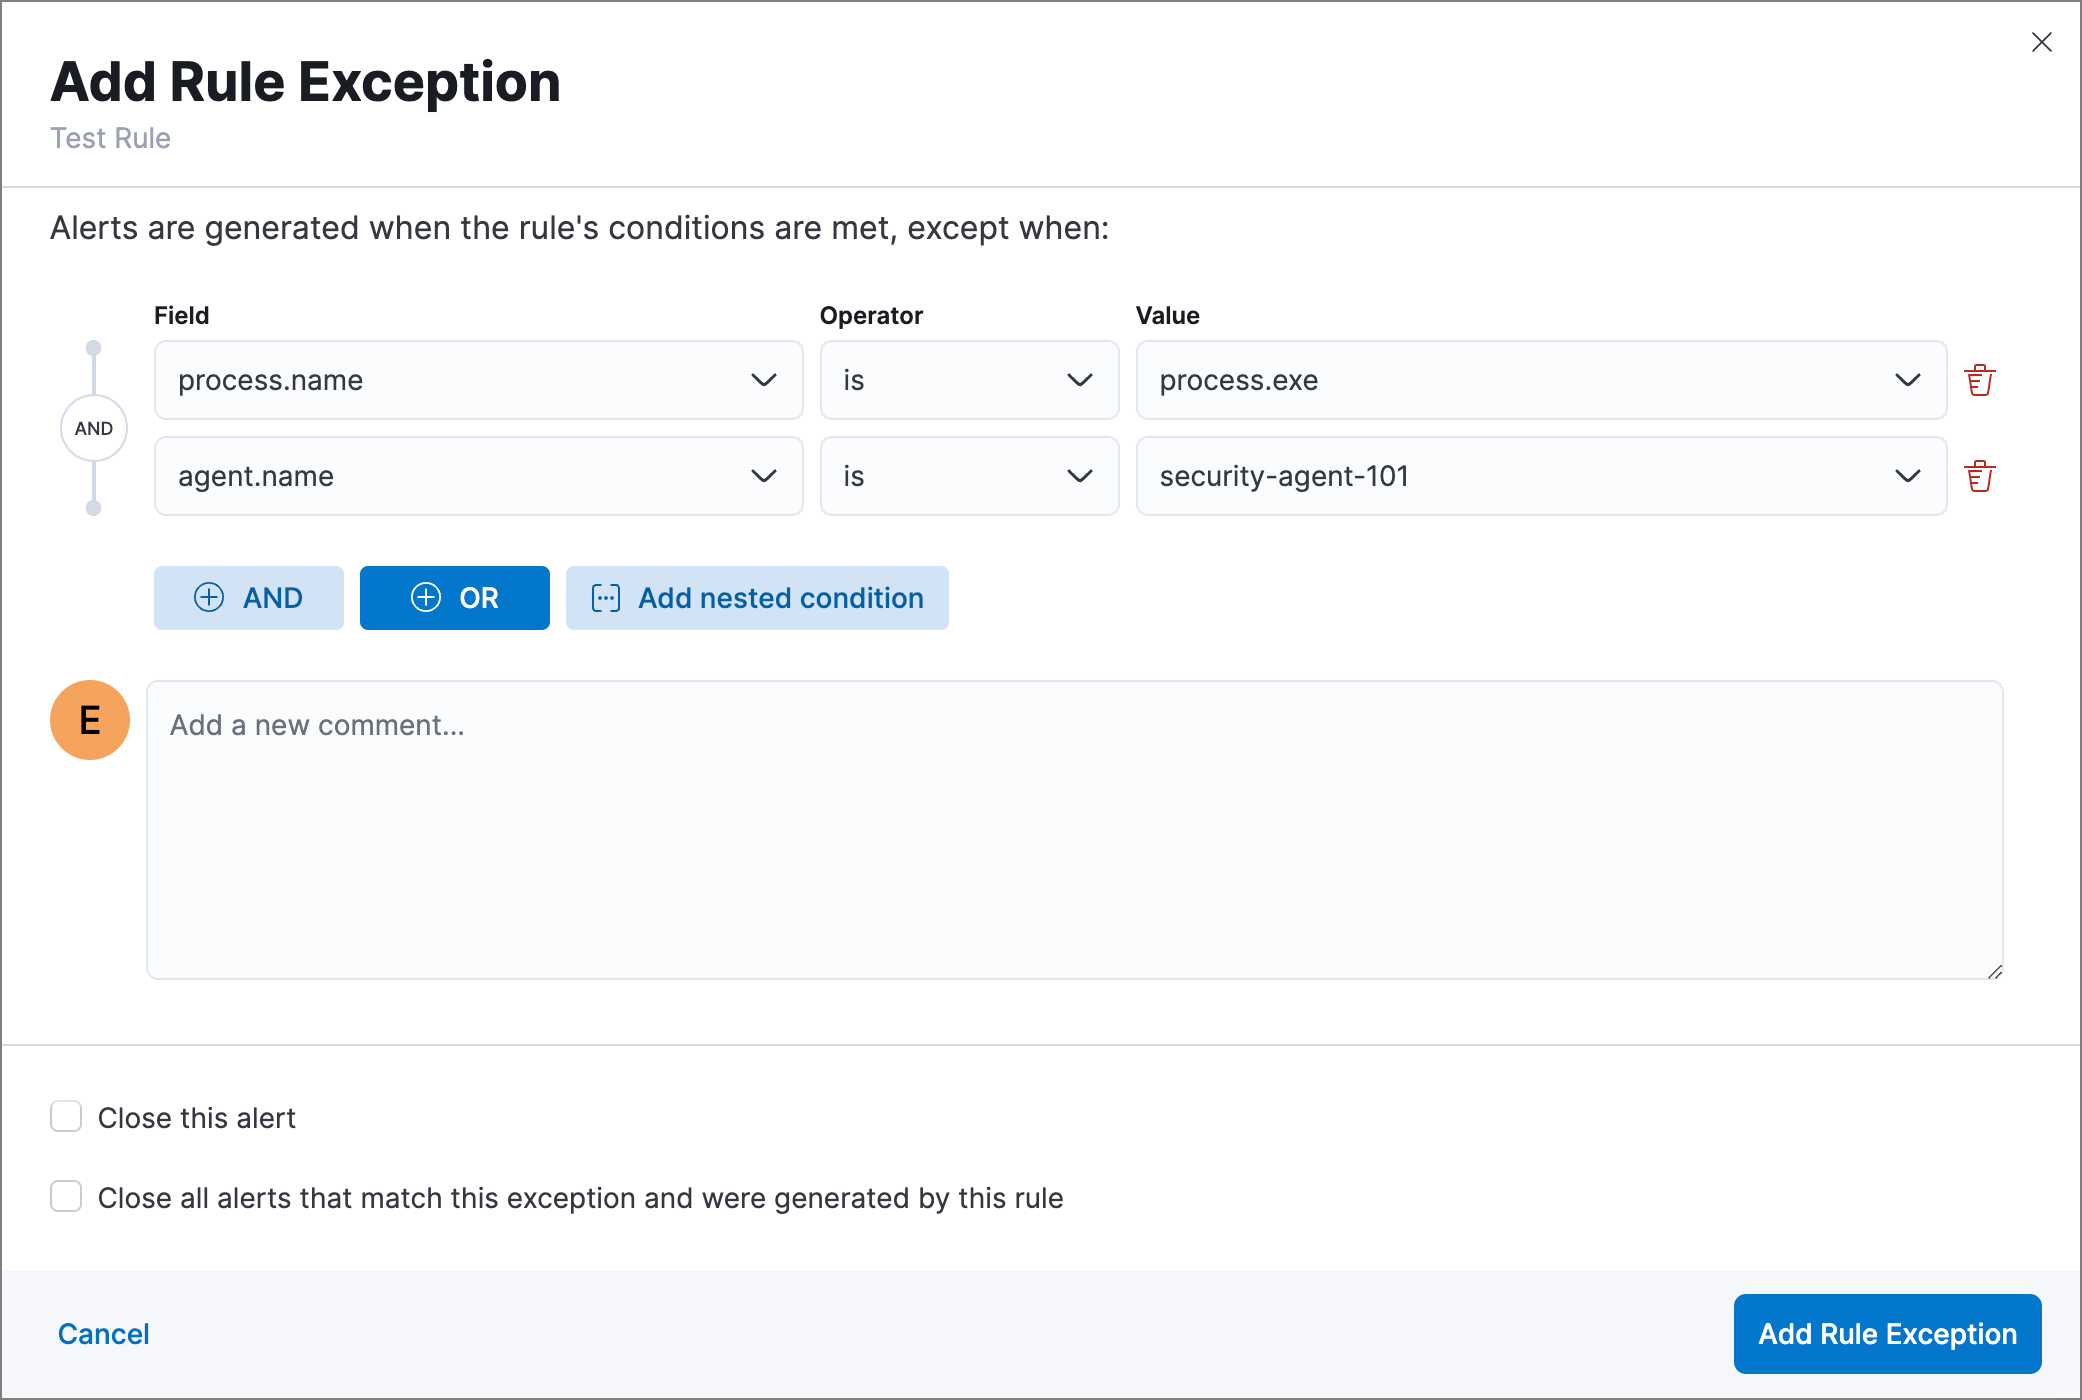Click the orange E user avatar
The width and height of the screenshot is (2082, 1400).
pyautogui.click(x=89, y=720)
